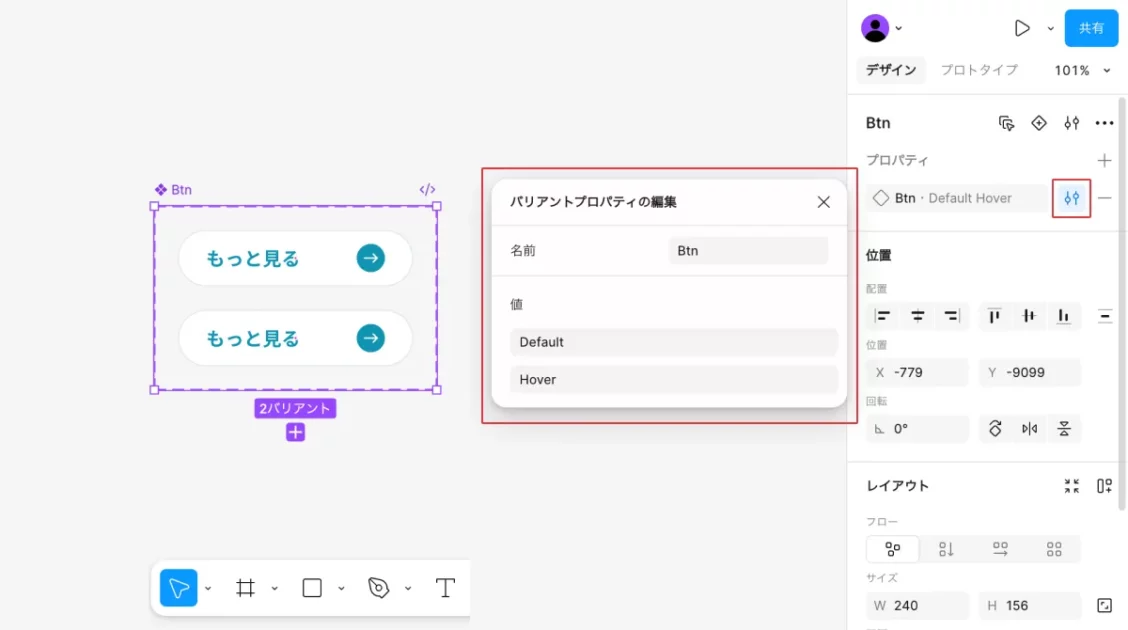The width and height of the screenshot is (1128, 630).
Task: Choose the vertical flow layout option
Action: tap(946, 549)
